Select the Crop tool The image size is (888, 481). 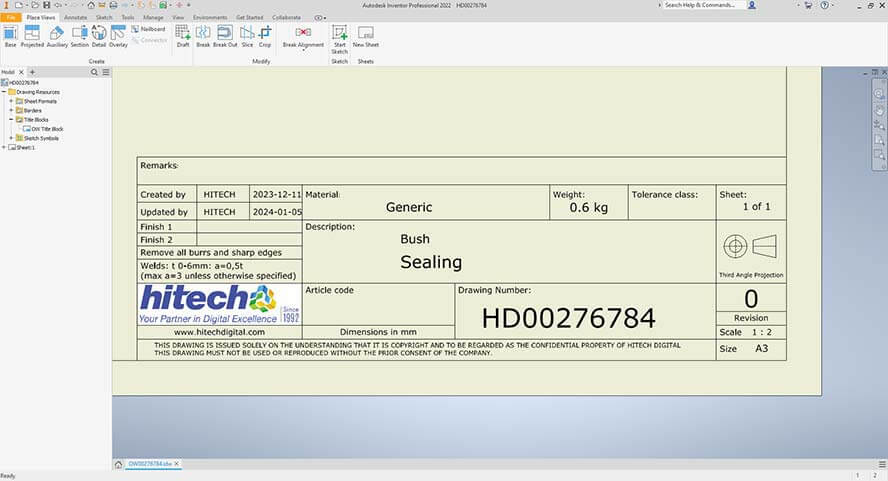[265, 36]
